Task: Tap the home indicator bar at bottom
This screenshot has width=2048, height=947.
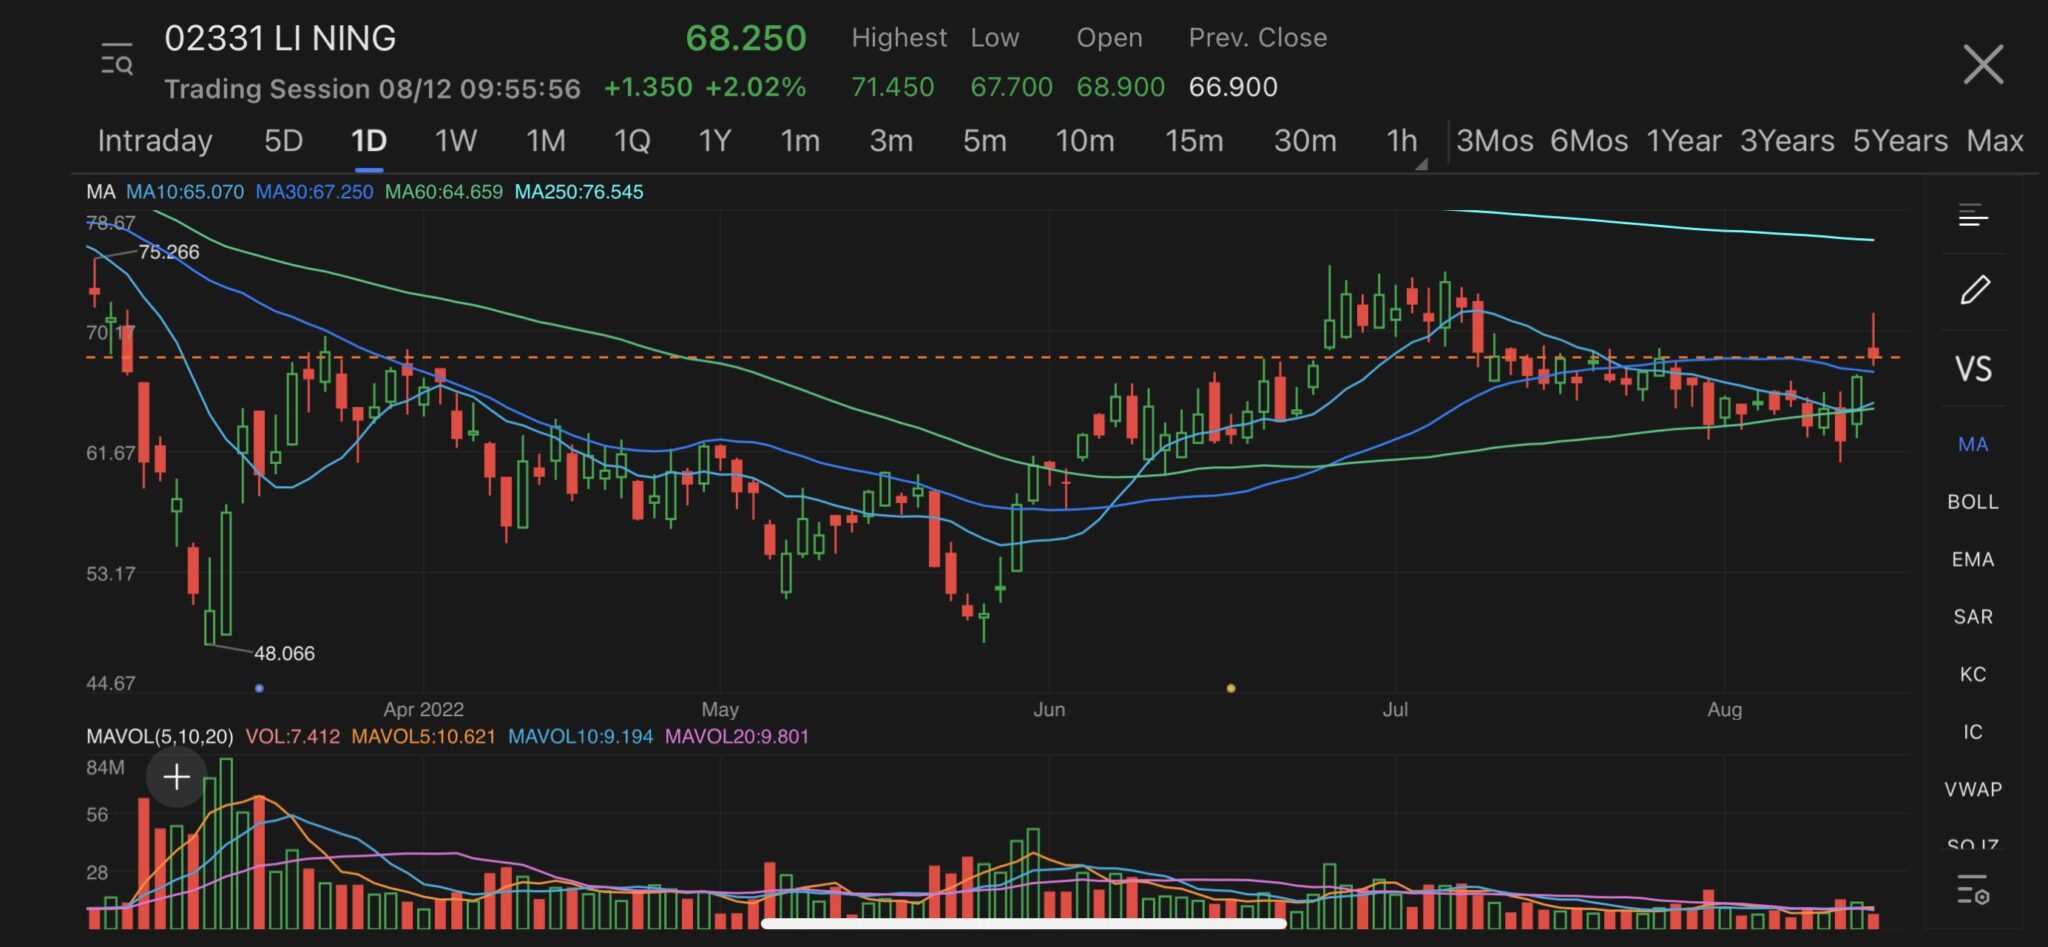Action: tap(1024, 923)
